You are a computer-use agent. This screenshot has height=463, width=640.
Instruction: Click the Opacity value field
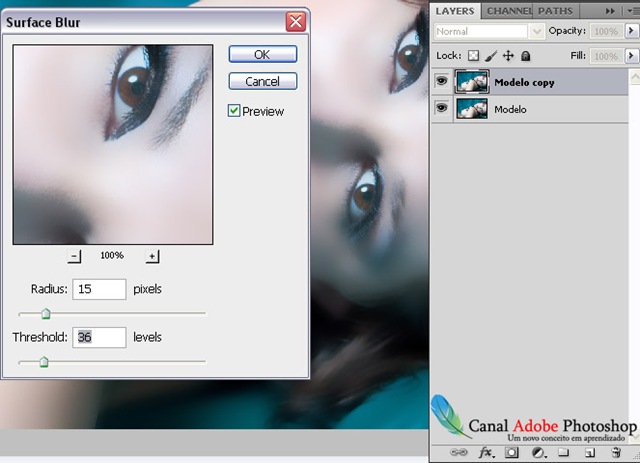[x=606, y=31]
